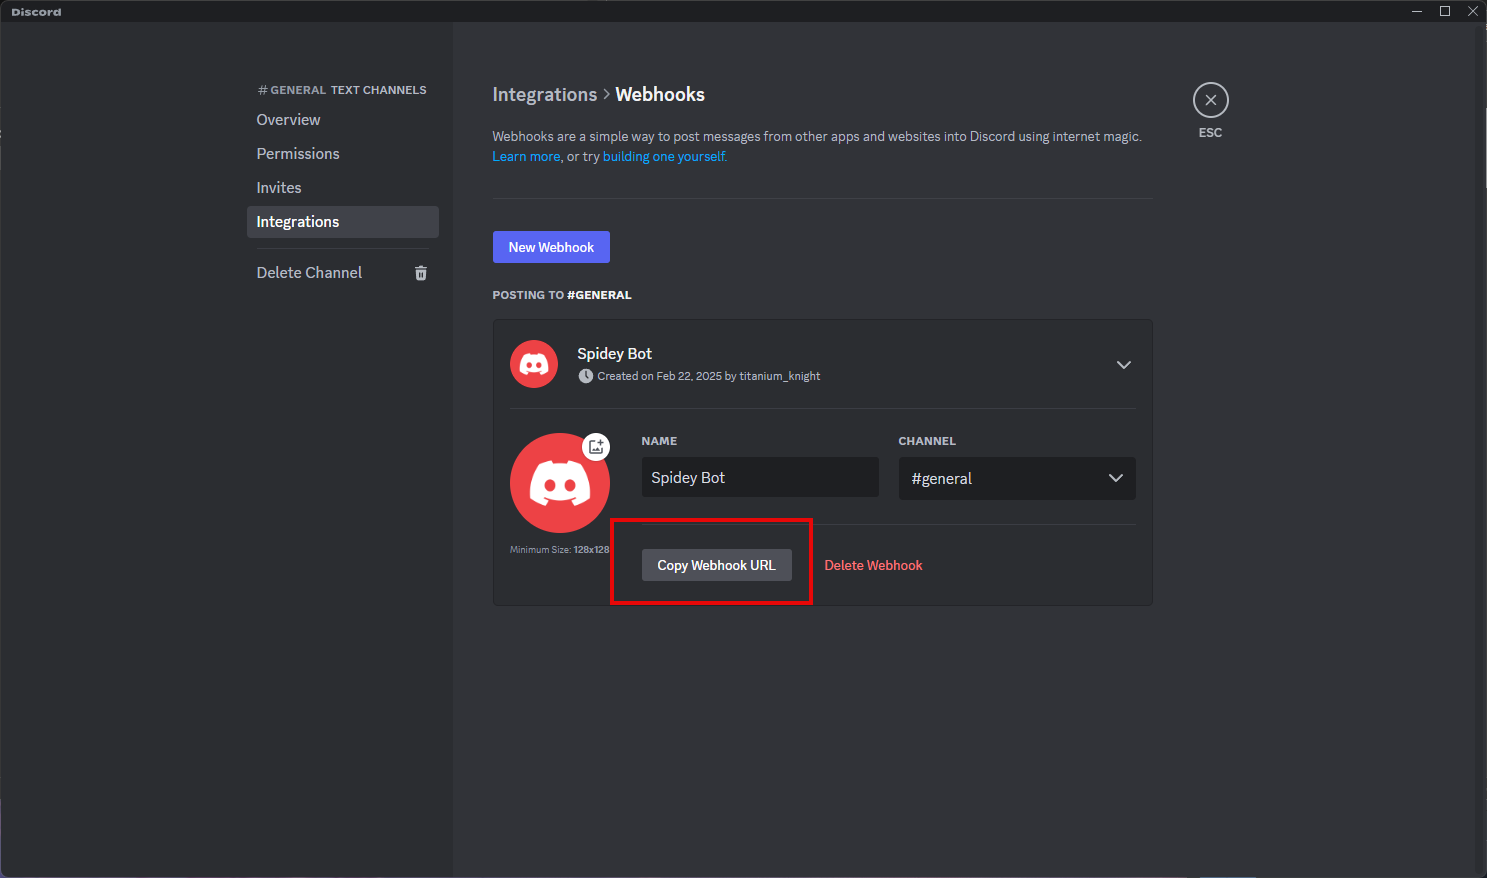Screen dimensions: 1487x878
Task: Click the upload image icon on the avatar
Action: coord(596,447)
